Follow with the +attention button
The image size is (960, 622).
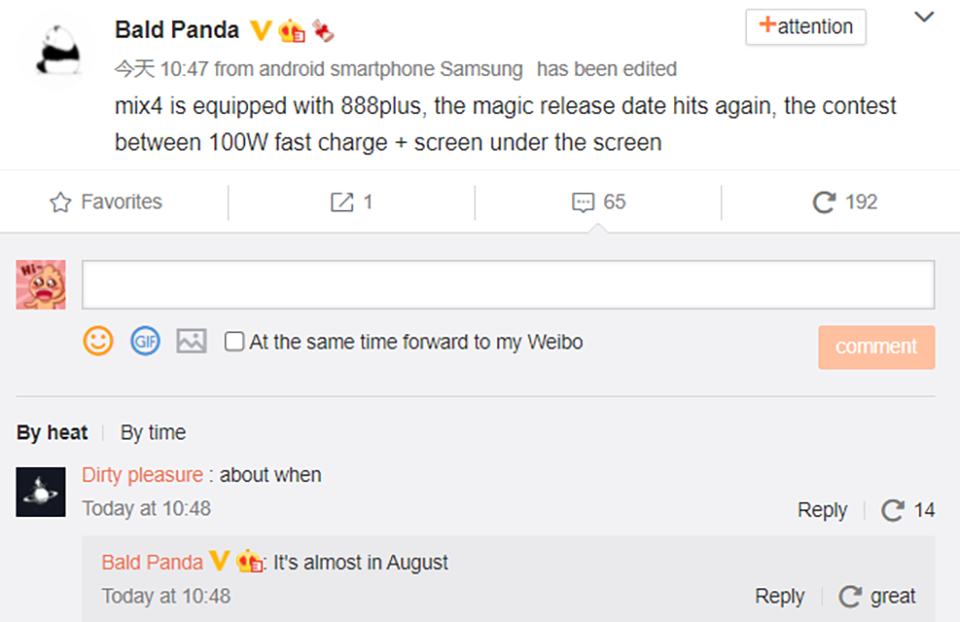pos(806,27)
